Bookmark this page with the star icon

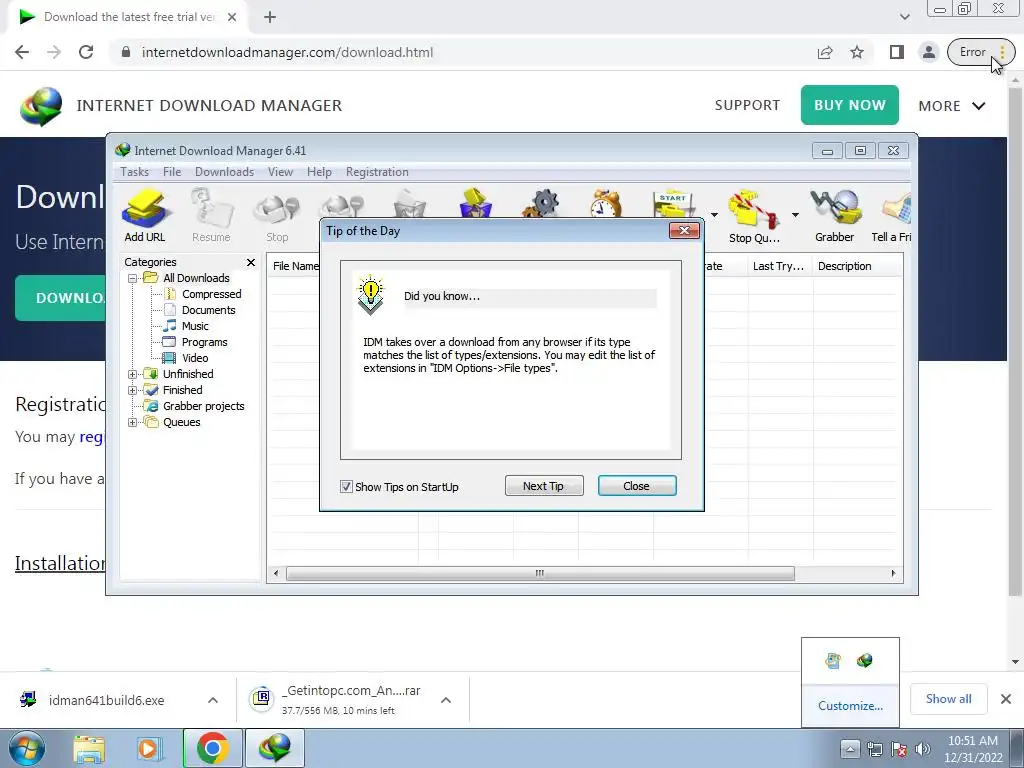tap(857, 52)
